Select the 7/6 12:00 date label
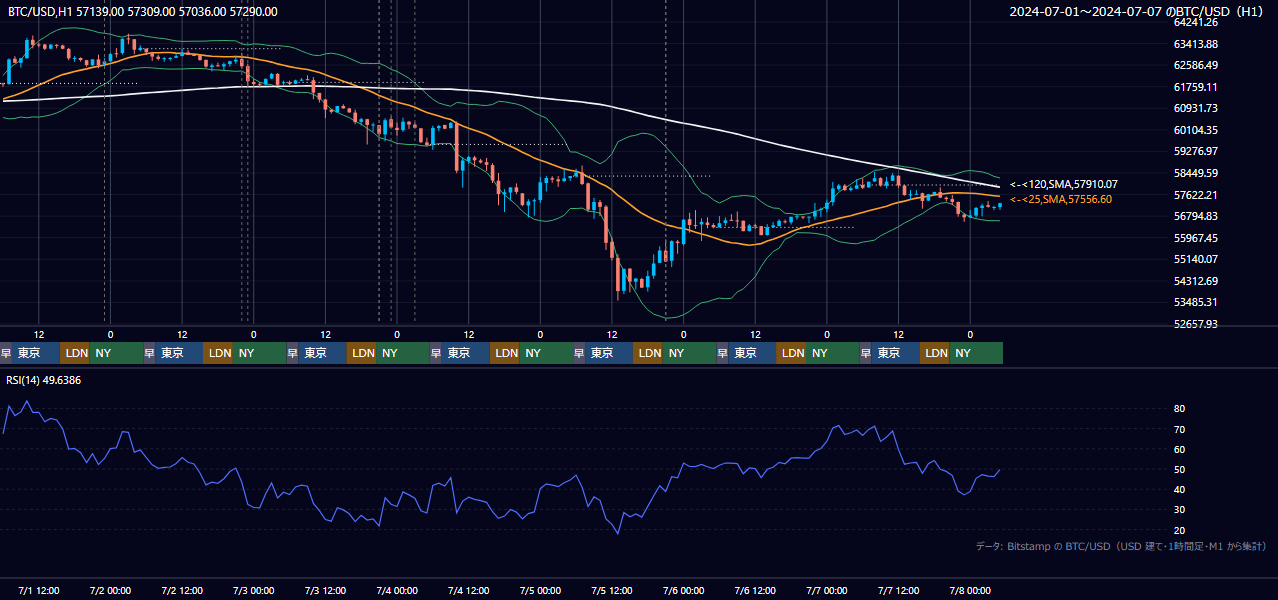 tap(756, 590)
